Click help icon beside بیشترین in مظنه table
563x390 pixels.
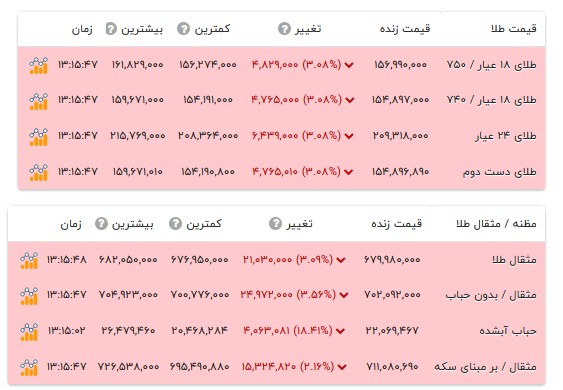[x=101, y=224]
